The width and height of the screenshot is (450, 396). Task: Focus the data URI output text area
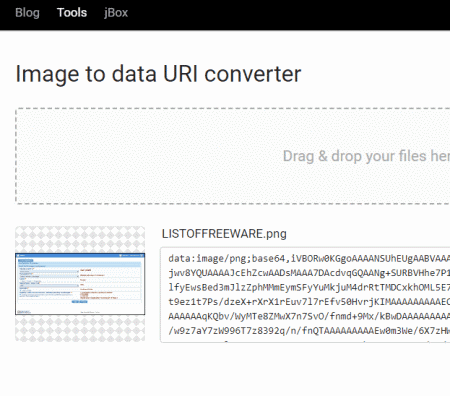305,295
